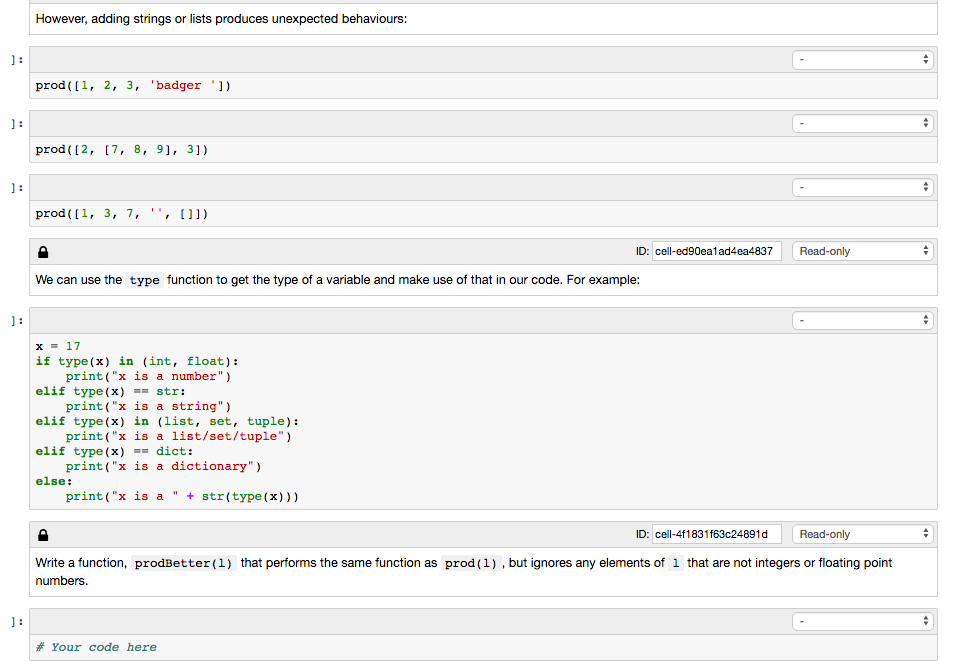Click the markdown cell explaining the type function
Image resolution: width=955 pixels, height=666 pixels.
pyautogui.click(x=400, y=280)
